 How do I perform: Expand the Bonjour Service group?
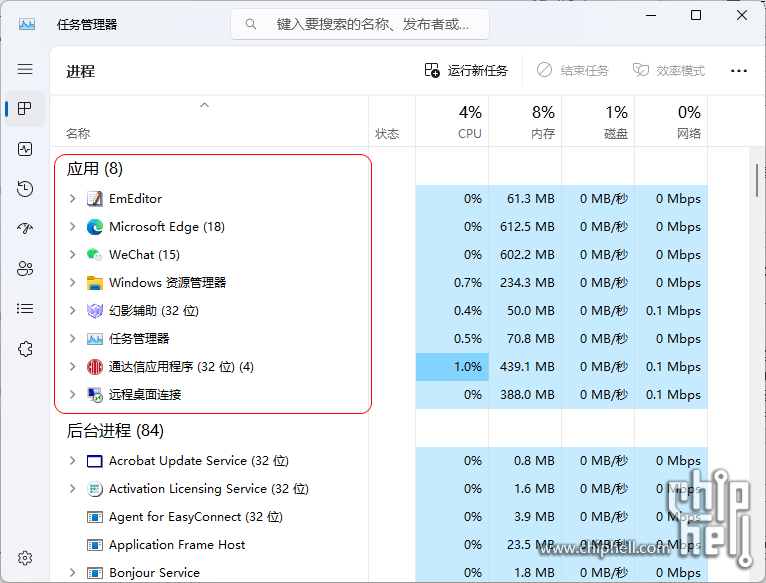point(72,572)
